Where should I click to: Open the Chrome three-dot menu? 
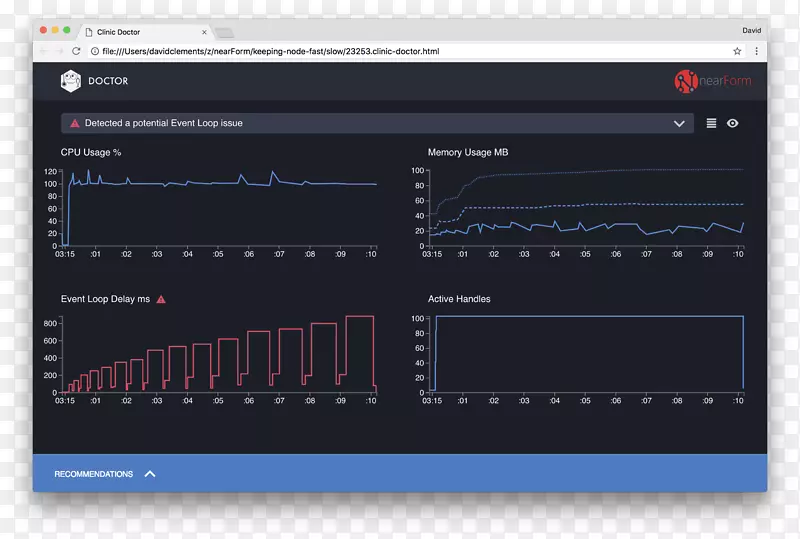756,51
